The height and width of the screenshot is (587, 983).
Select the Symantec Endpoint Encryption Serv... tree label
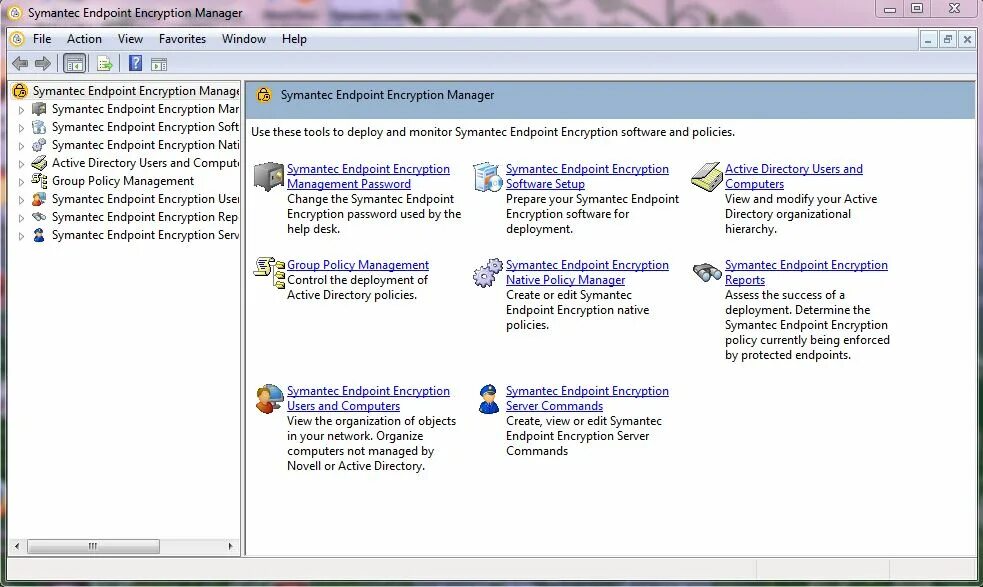(145, 235)
